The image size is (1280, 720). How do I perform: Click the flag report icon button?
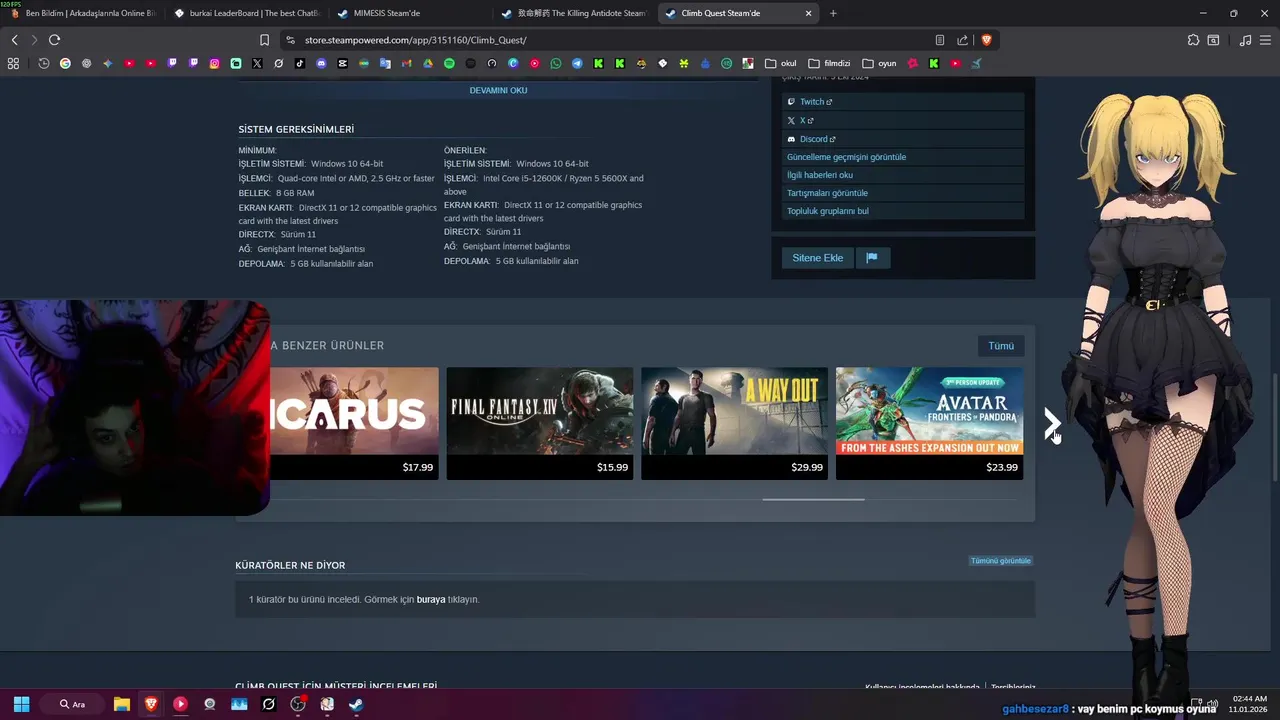(872, 258)
